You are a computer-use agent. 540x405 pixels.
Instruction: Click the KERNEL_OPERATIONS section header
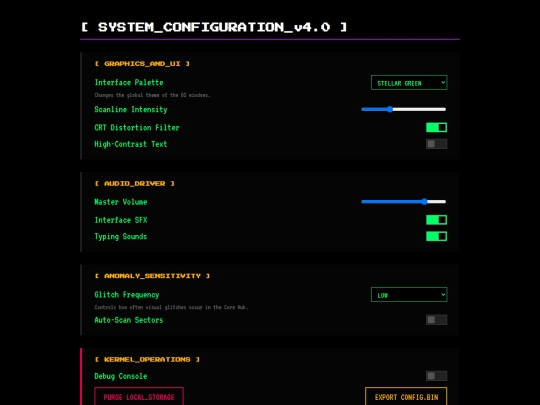pyautogui.click(x=147, y=360)
